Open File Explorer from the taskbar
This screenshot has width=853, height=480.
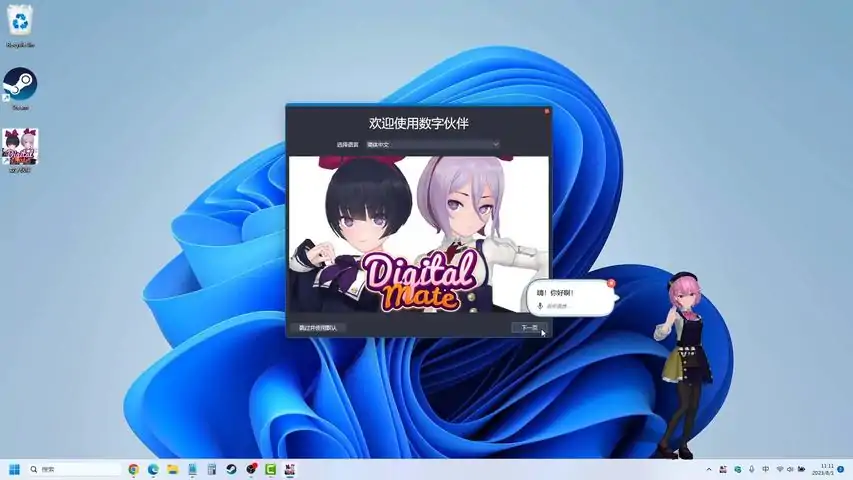[x=173, y=469]
